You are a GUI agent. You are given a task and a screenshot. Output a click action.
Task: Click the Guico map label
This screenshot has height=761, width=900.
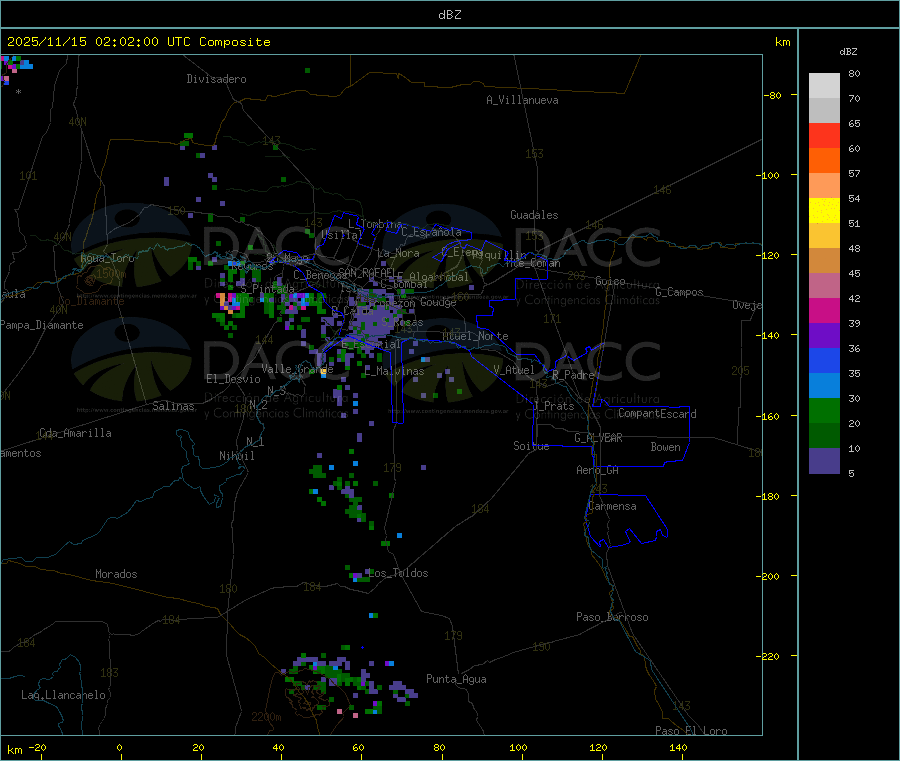pos(610,281)
